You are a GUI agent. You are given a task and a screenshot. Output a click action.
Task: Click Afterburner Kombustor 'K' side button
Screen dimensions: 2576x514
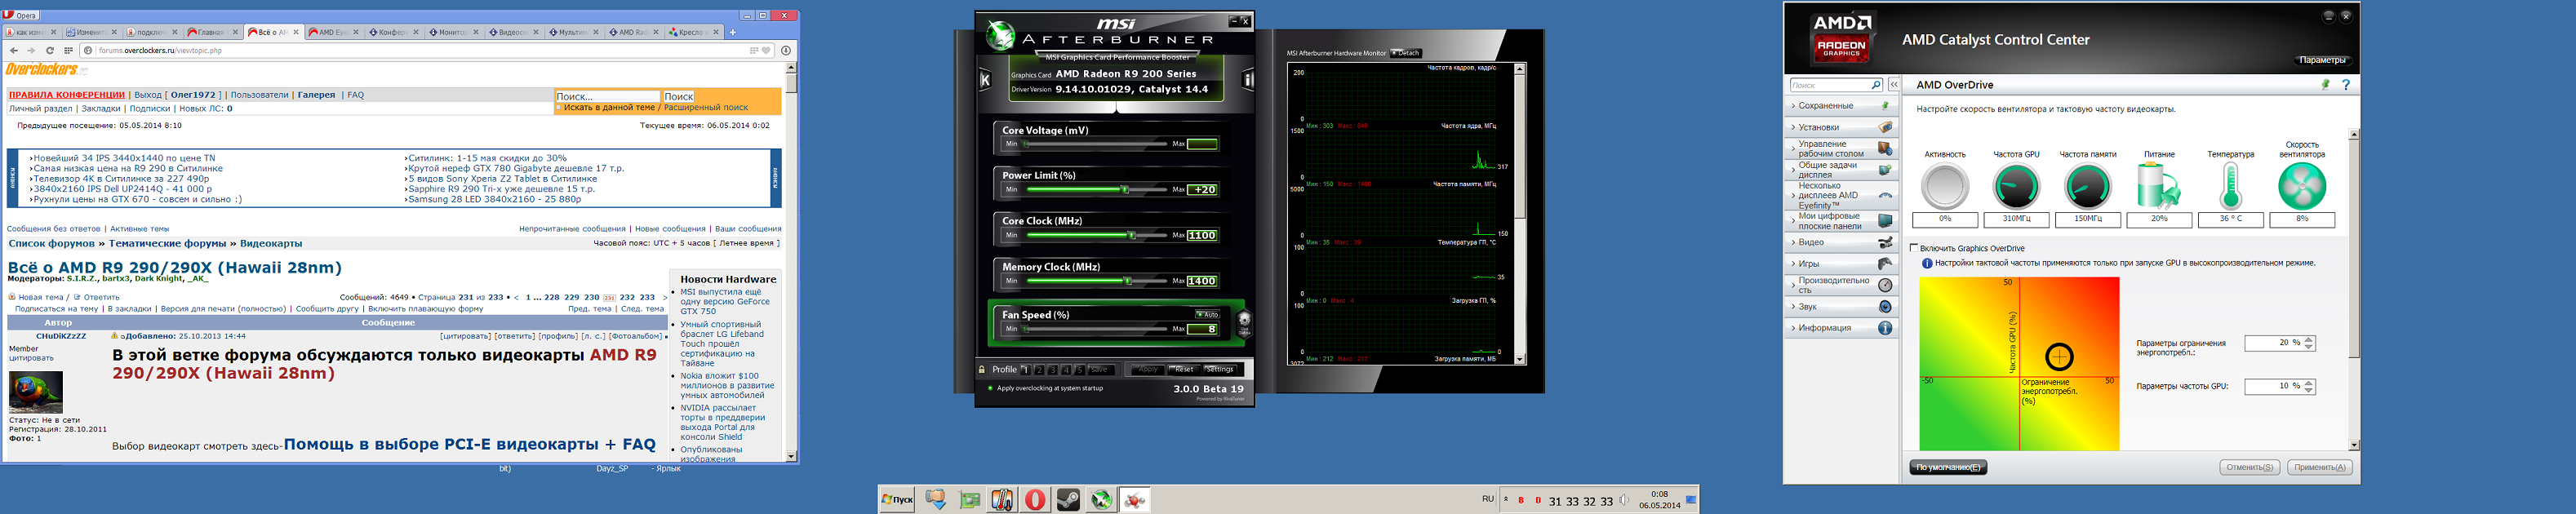985,79
